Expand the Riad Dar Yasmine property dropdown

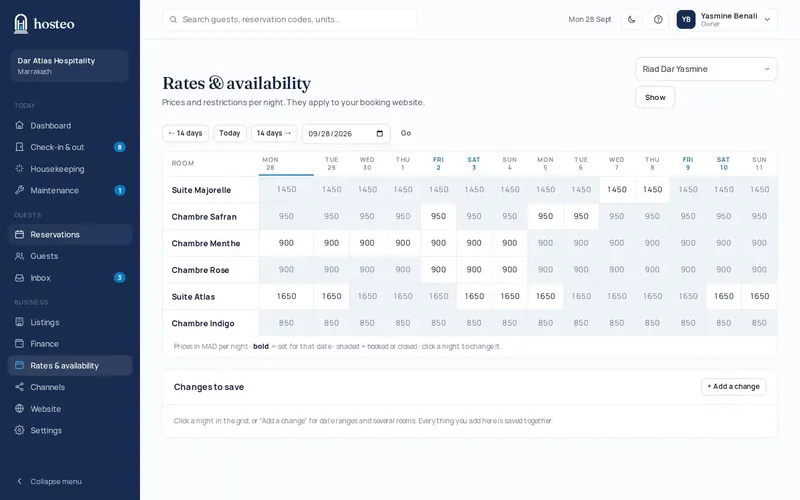coord(706,69)
